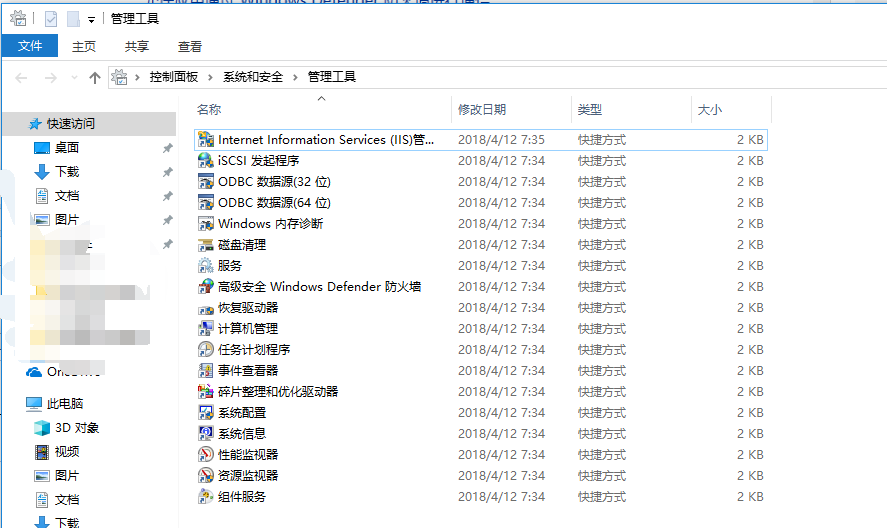887x528 pixels.
Task: Click the 资源监视器 icon
Action: 206,475
